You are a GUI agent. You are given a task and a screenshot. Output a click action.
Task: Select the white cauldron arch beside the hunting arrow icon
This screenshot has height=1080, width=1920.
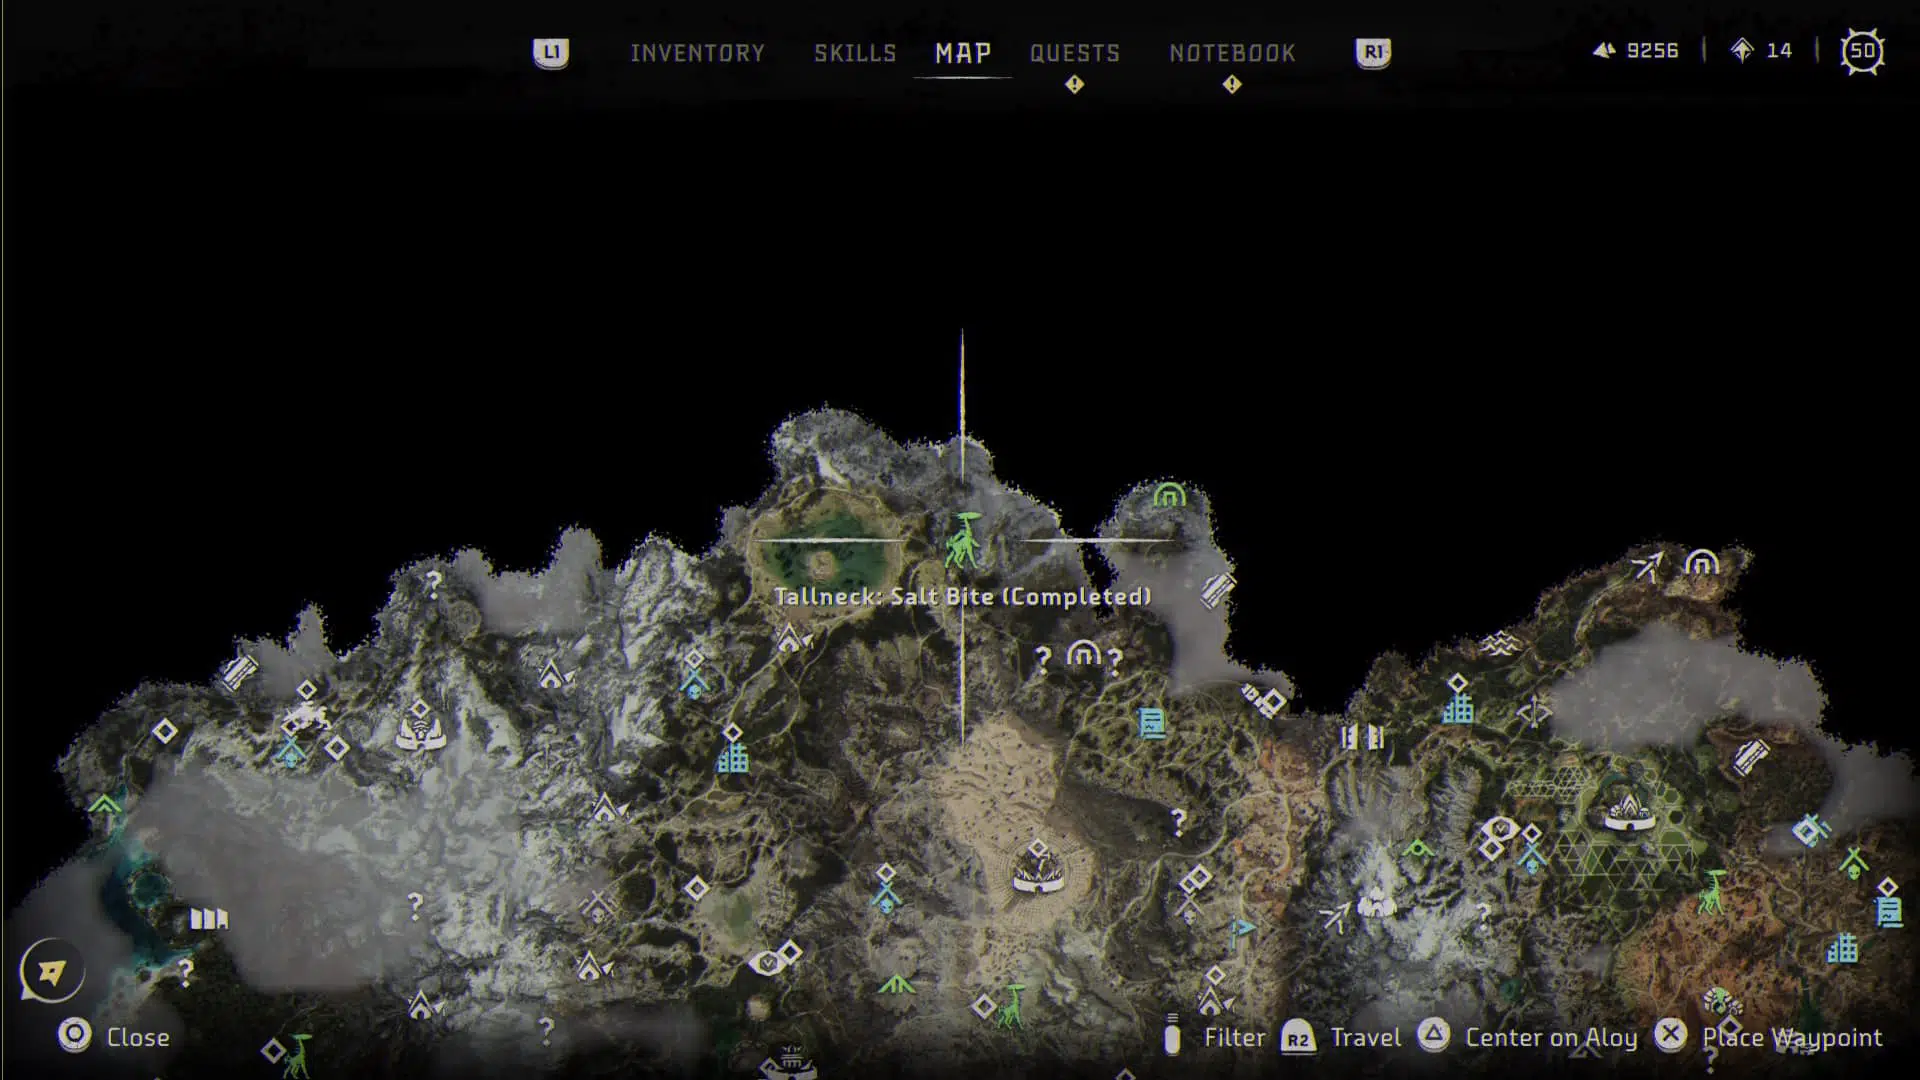1701,563
